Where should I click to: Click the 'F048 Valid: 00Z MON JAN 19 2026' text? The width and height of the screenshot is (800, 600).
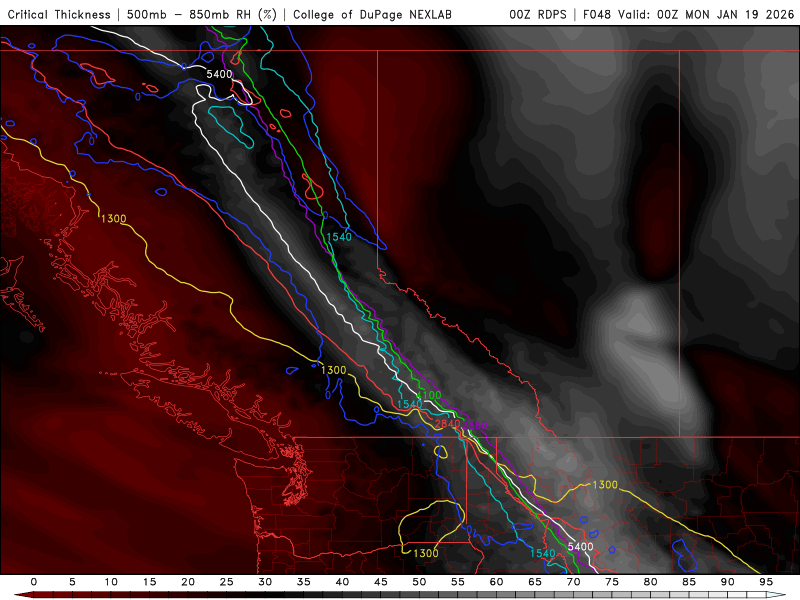coord(689,14)
